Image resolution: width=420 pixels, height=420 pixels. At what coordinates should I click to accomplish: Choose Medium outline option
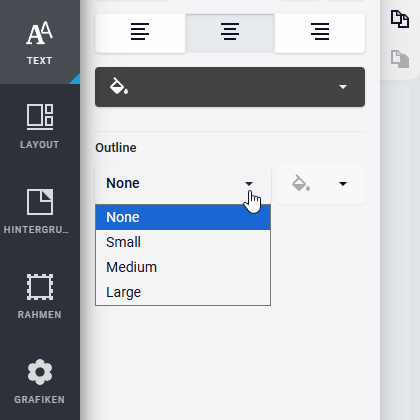(x=183, y=267)
